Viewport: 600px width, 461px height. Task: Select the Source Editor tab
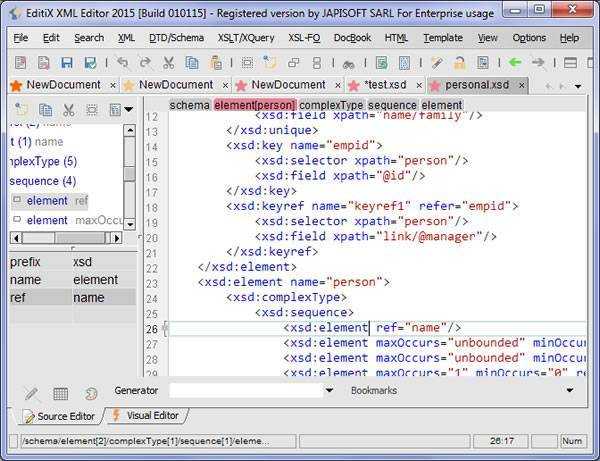click(x=60, y=416)
